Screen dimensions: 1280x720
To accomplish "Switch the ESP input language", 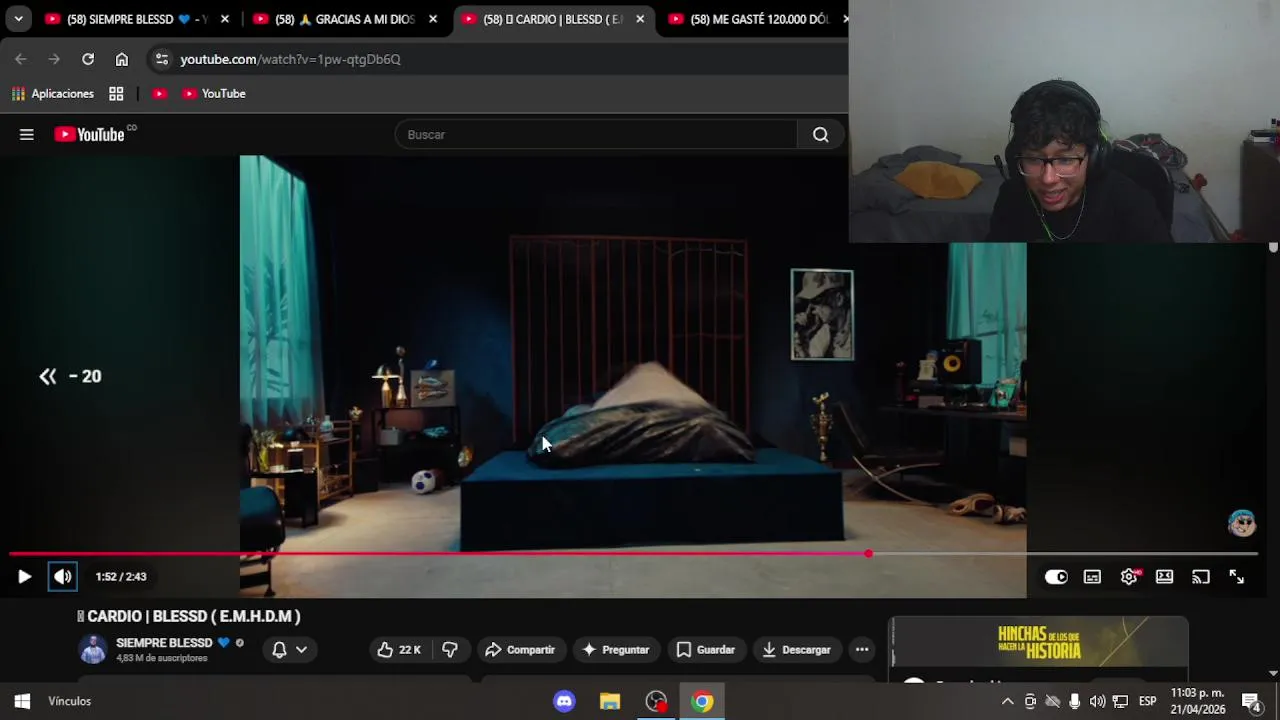I will tap(1148, 701).
